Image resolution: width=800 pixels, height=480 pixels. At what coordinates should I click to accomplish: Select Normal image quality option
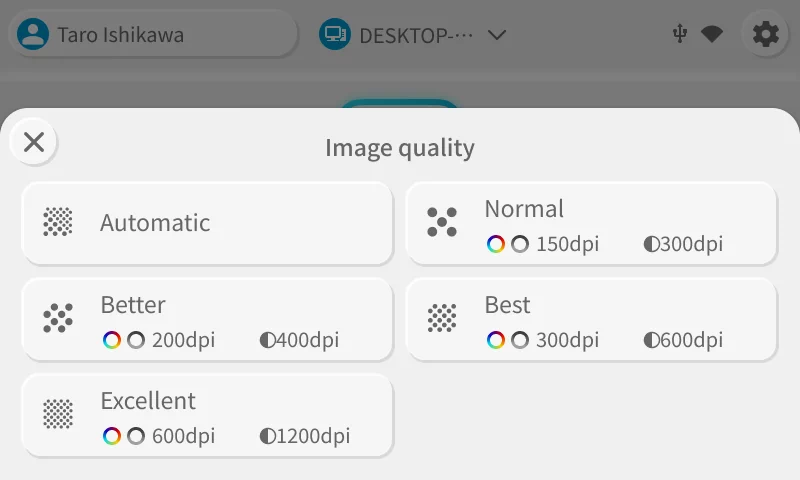(591, 223)
